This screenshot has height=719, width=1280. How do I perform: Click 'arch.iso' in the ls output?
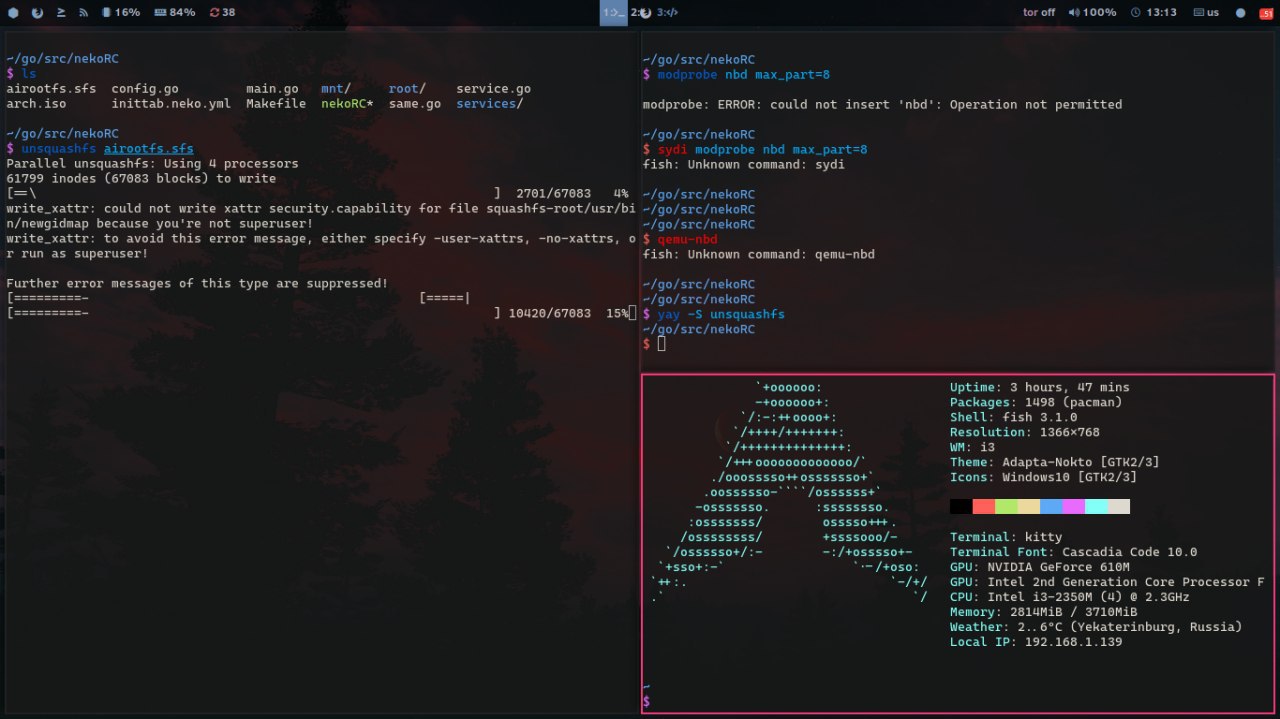pos(36,104)
